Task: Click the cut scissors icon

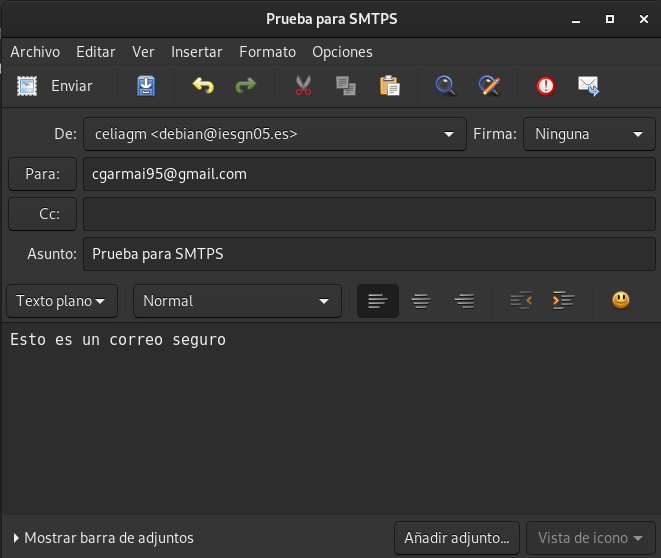Action: 304,86
